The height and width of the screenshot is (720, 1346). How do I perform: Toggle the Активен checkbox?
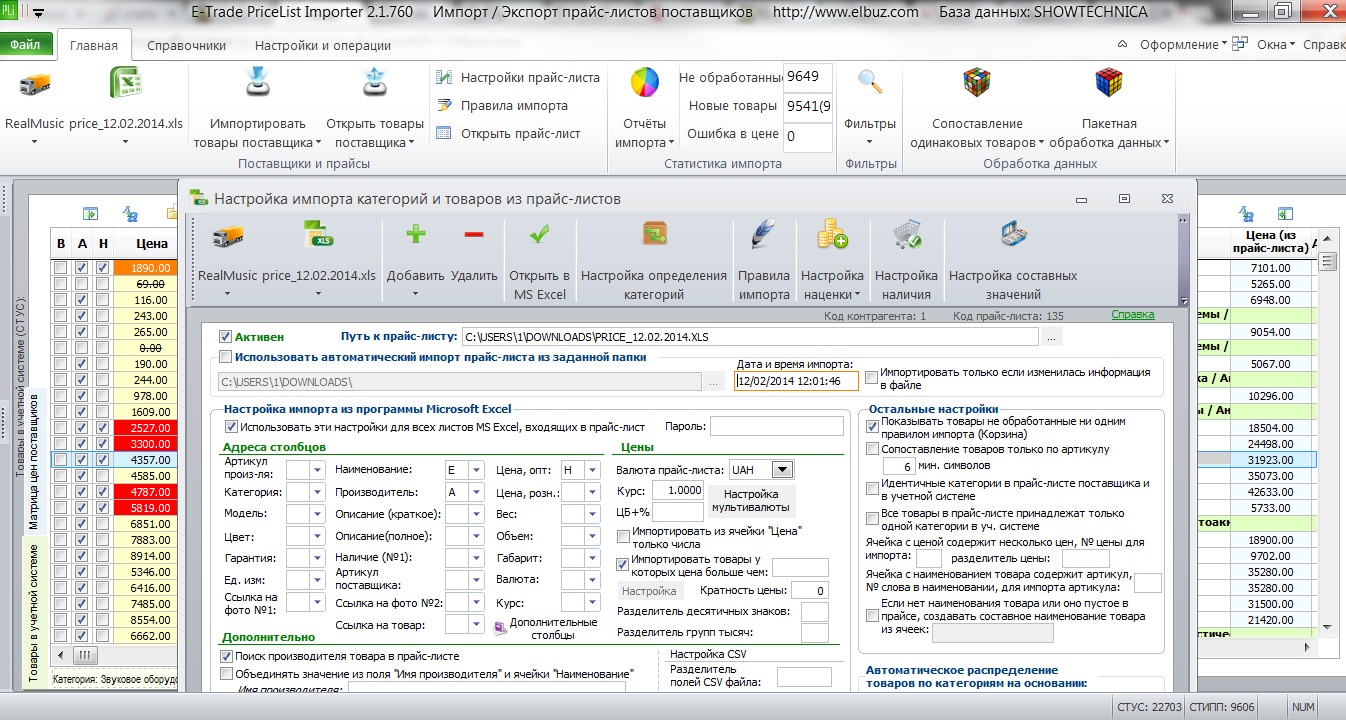226,336
